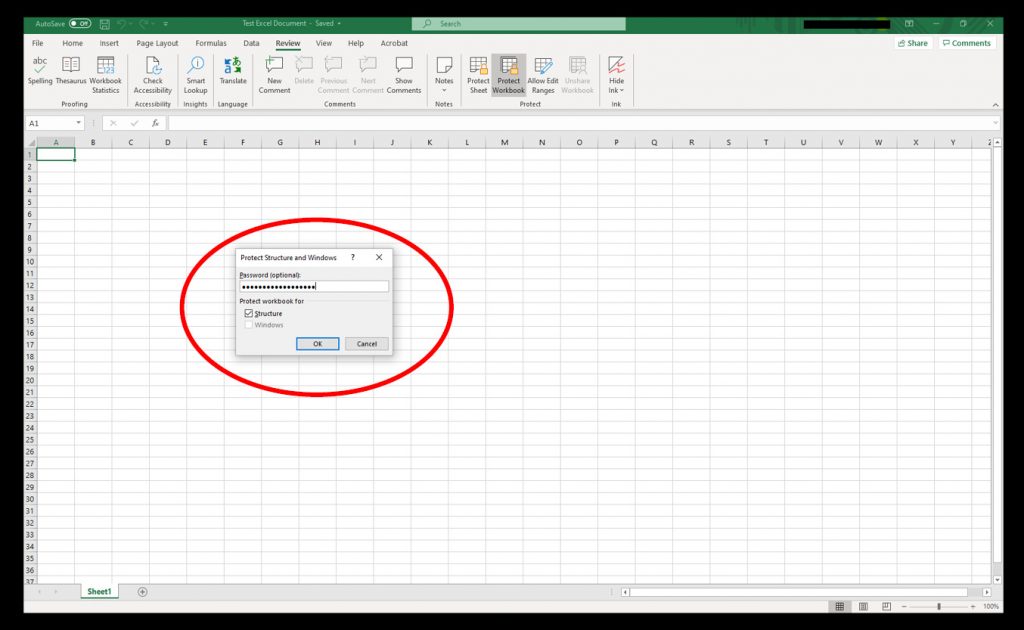Switch to the Formulas ribbon tab

coord(211,43)
